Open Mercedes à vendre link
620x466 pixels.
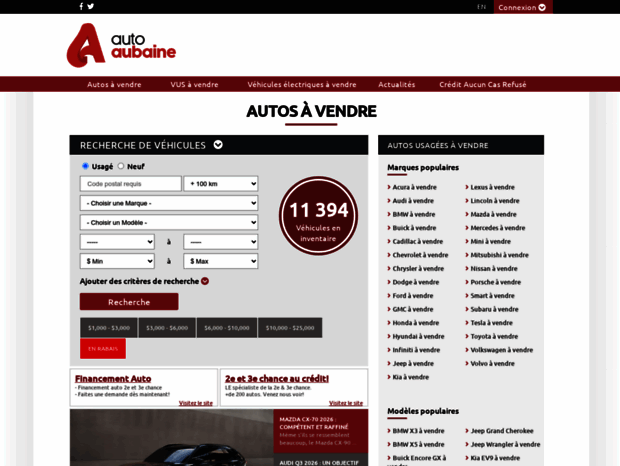(x=497, y=228)
